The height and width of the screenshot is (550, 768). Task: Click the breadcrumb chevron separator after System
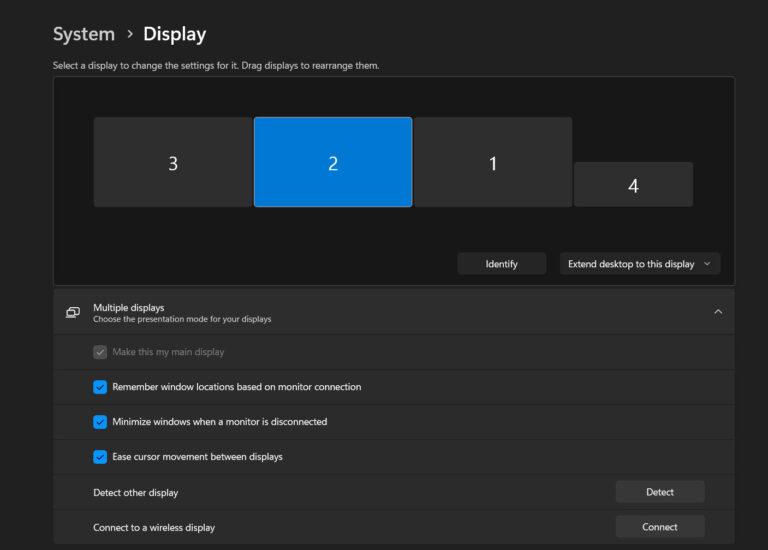point(129,35)
